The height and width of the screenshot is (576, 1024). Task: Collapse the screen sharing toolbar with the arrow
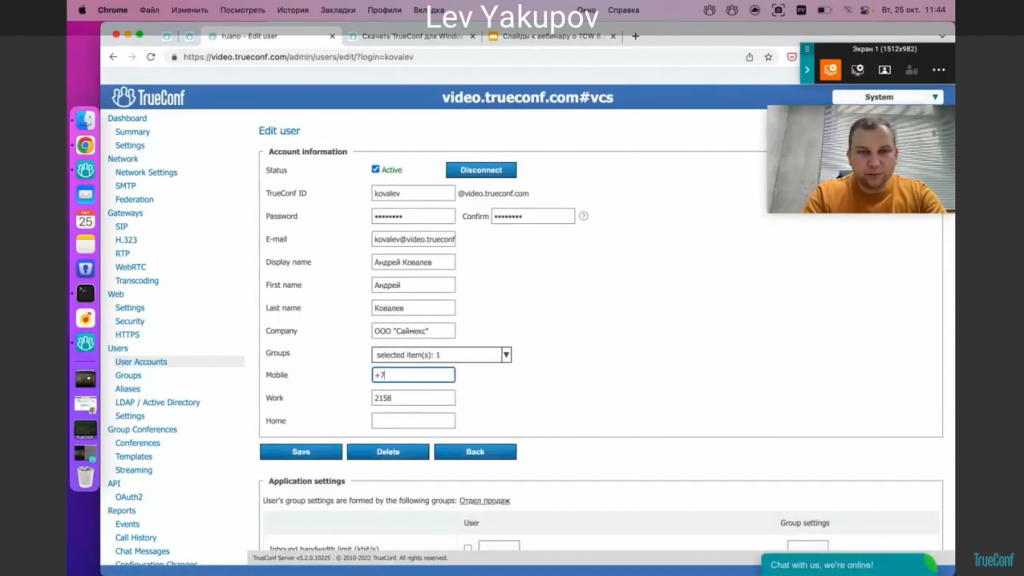[x=807, y=70]
